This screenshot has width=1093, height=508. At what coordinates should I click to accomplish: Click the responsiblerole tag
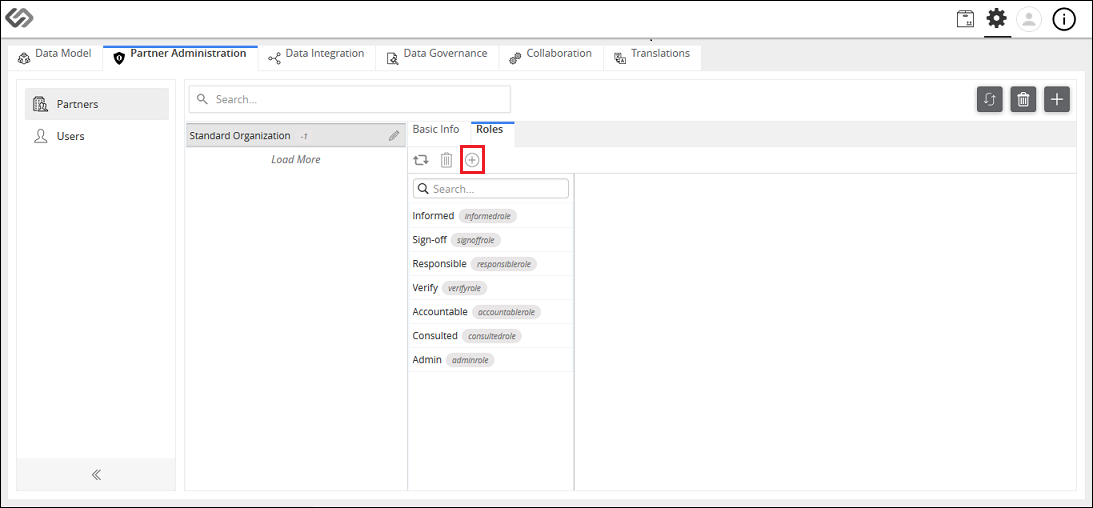[x=503, y=264]
